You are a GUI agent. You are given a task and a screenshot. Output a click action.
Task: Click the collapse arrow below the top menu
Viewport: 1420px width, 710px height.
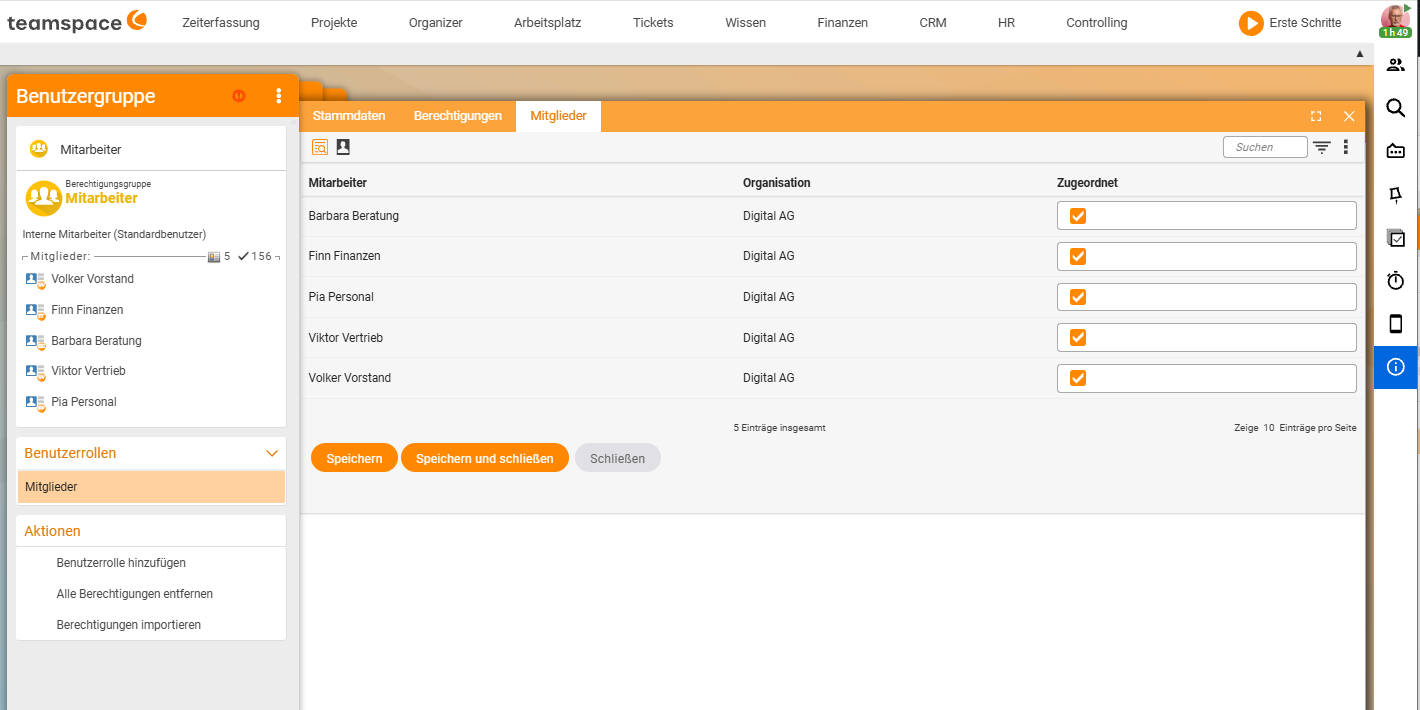(1359, 53)
